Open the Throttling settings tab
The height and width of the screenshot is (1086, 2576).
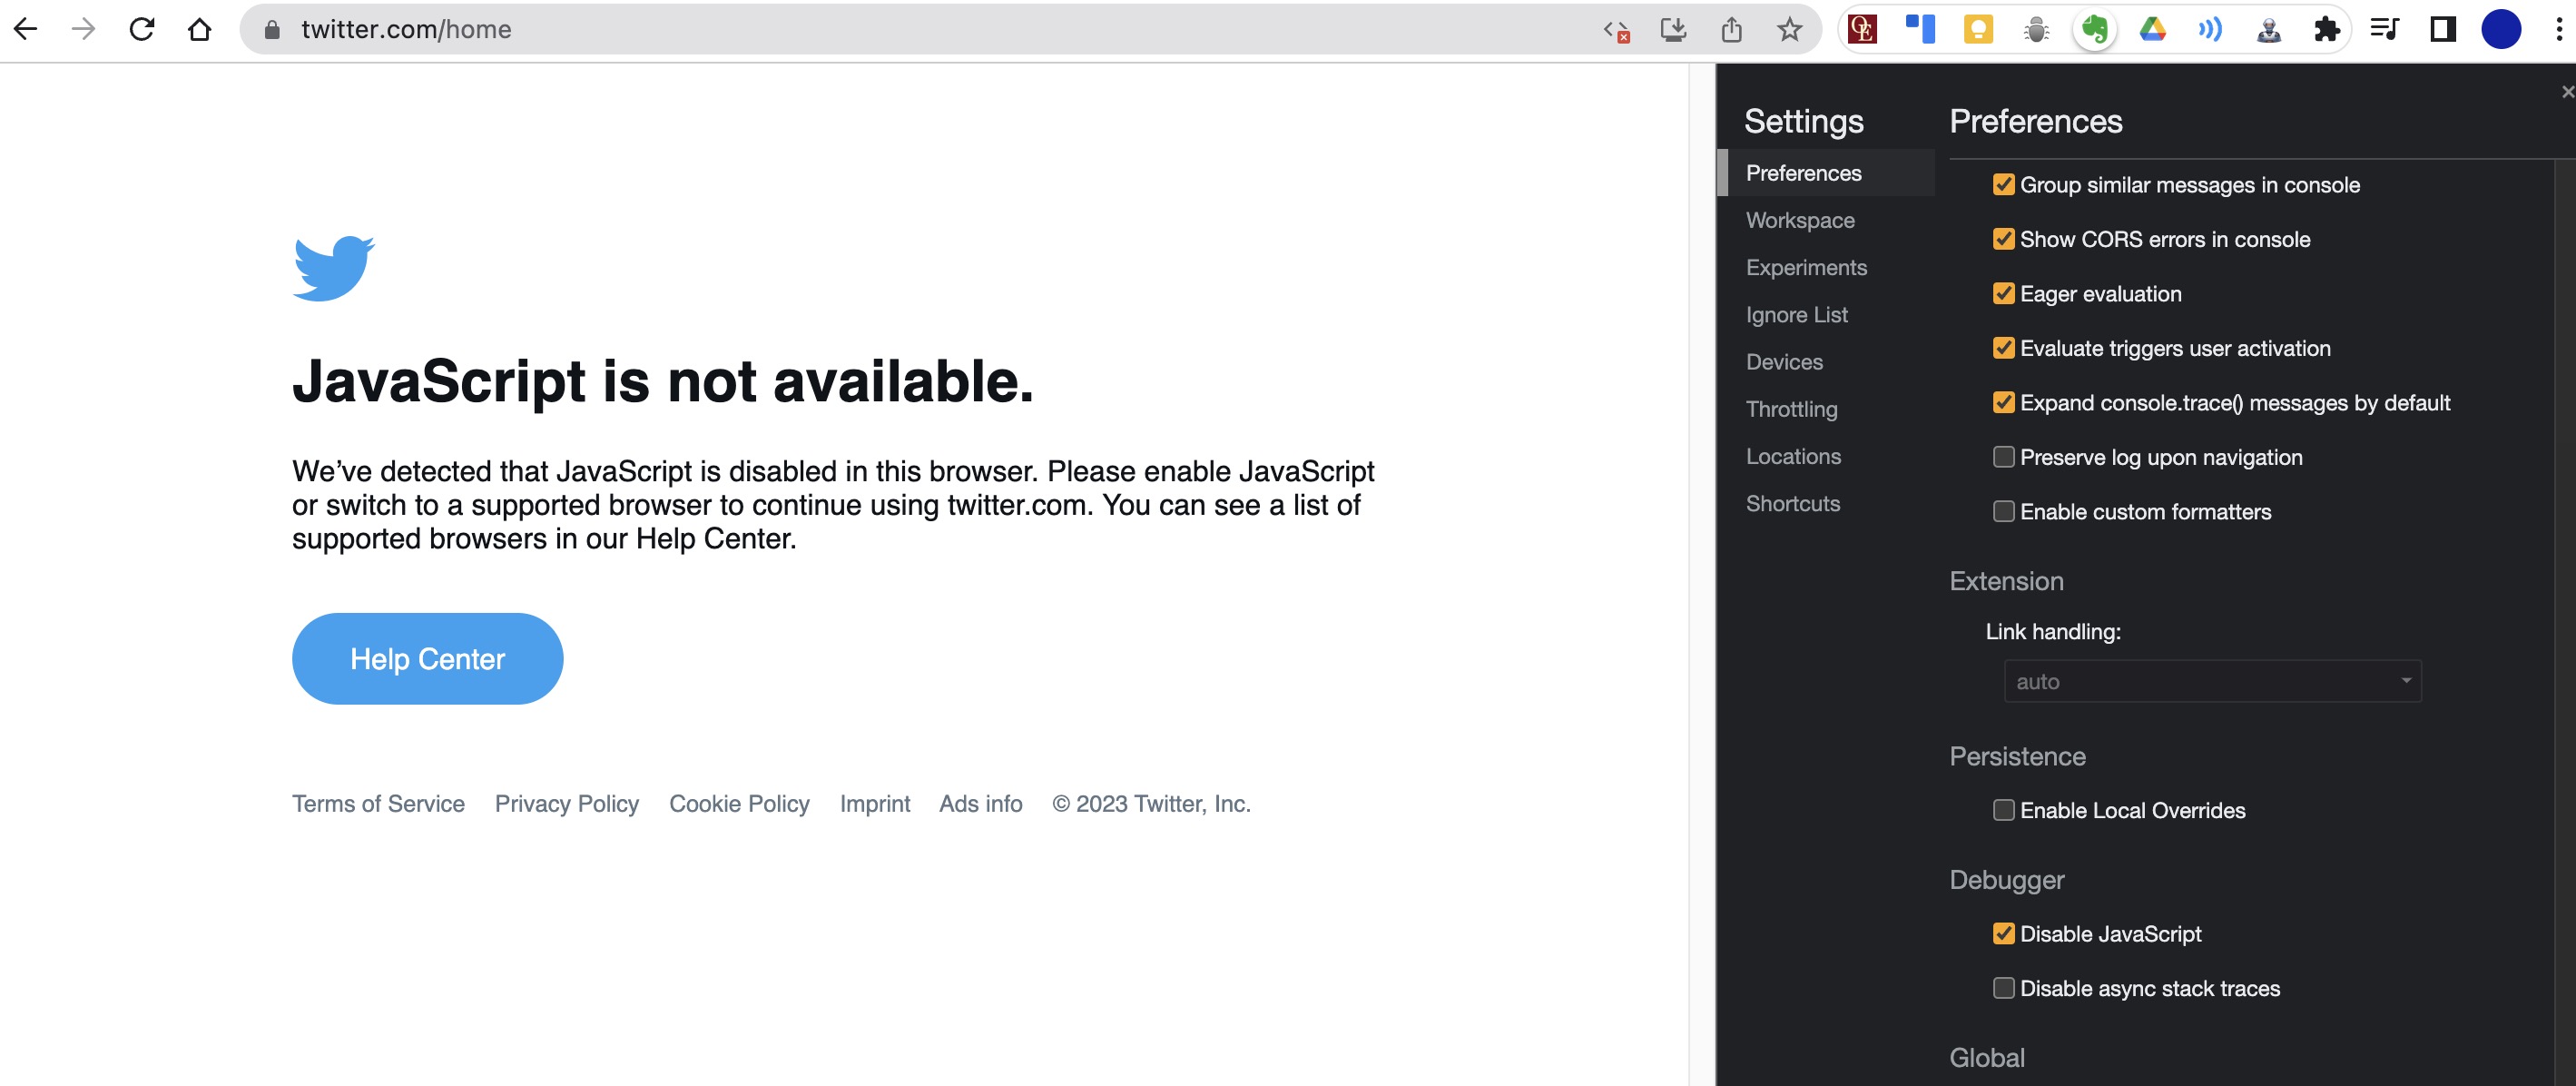(1791, 409)
